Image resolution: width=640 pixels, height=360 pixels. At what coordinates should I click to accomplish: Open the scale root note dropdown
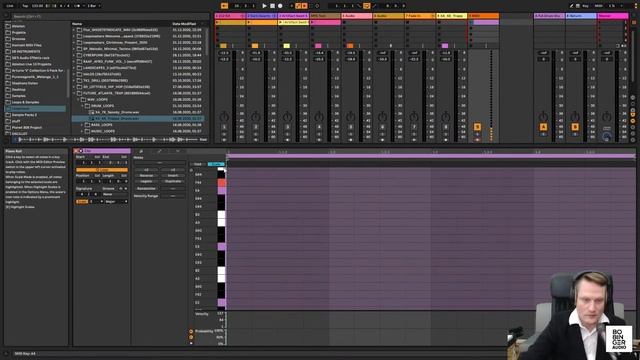coord(96,202)
